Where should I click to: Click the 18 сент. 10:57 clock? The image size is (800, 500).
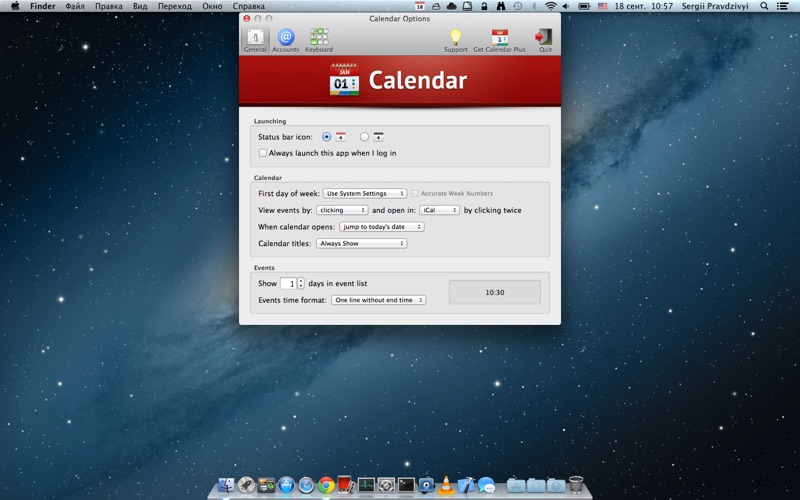point(643,6)
